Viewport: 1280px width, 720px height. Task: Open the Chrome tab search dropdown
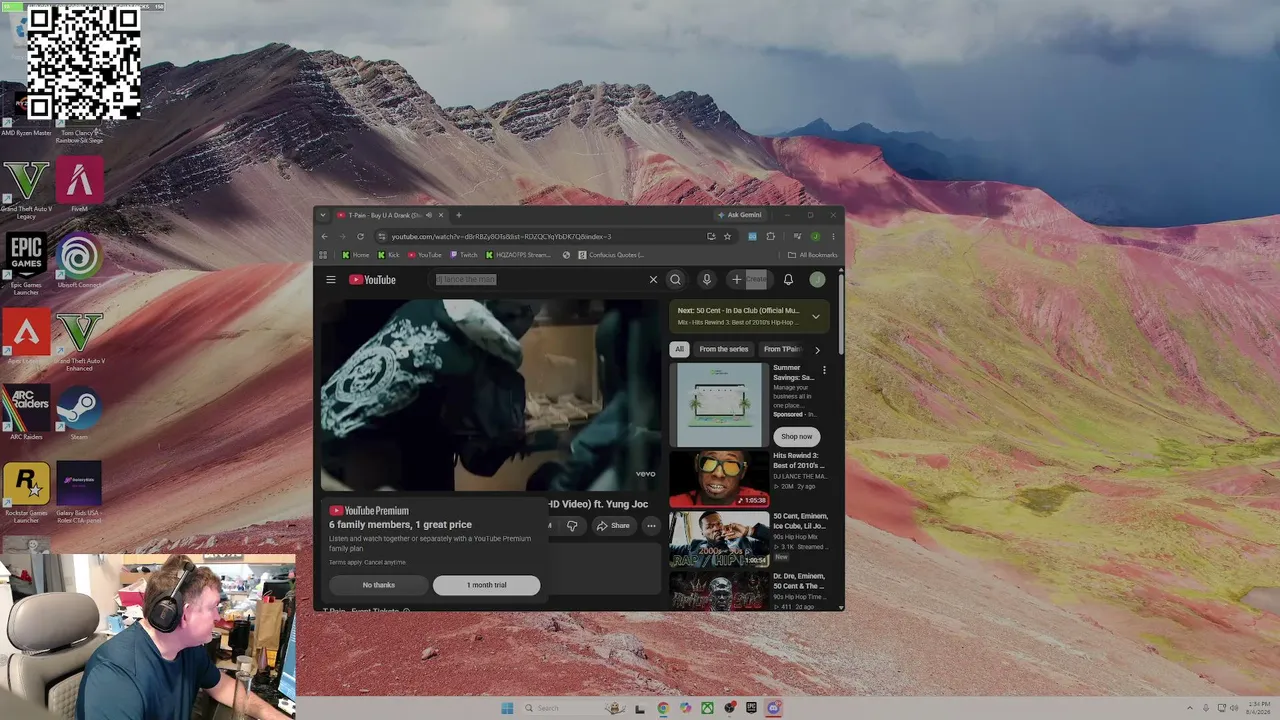[x=323, y=215]
